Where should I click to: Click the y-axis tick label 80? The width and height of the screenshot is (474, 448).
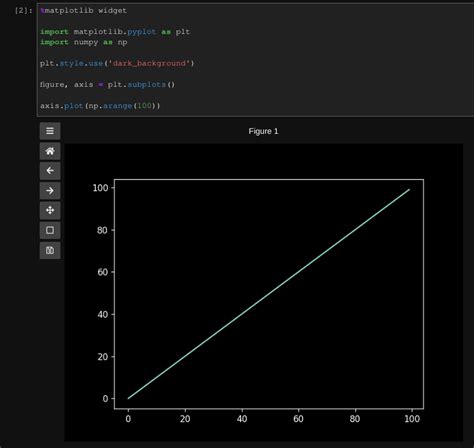102,230
